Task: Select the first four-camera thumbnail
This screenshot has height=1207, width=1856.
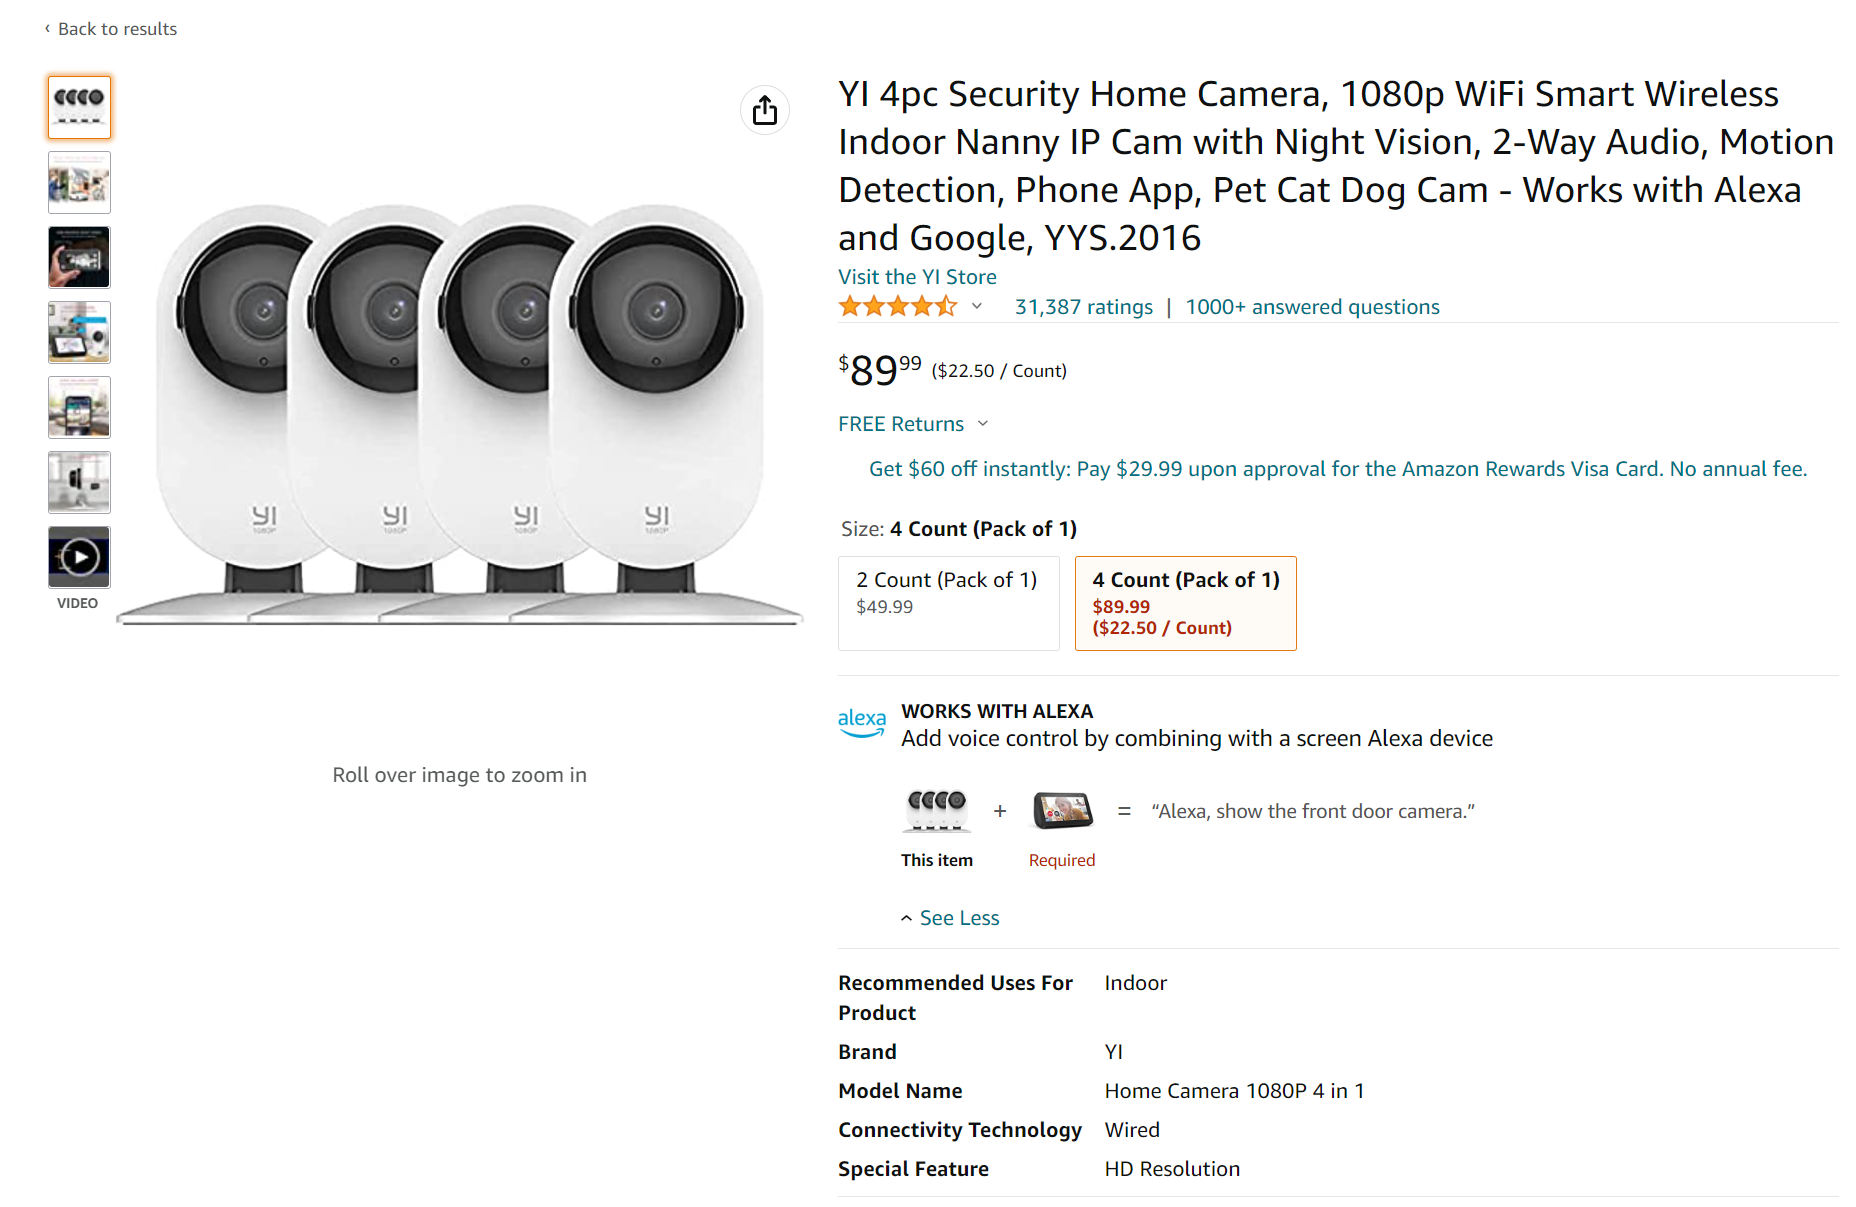Action: pyautogui.click(x=79, y=107)
